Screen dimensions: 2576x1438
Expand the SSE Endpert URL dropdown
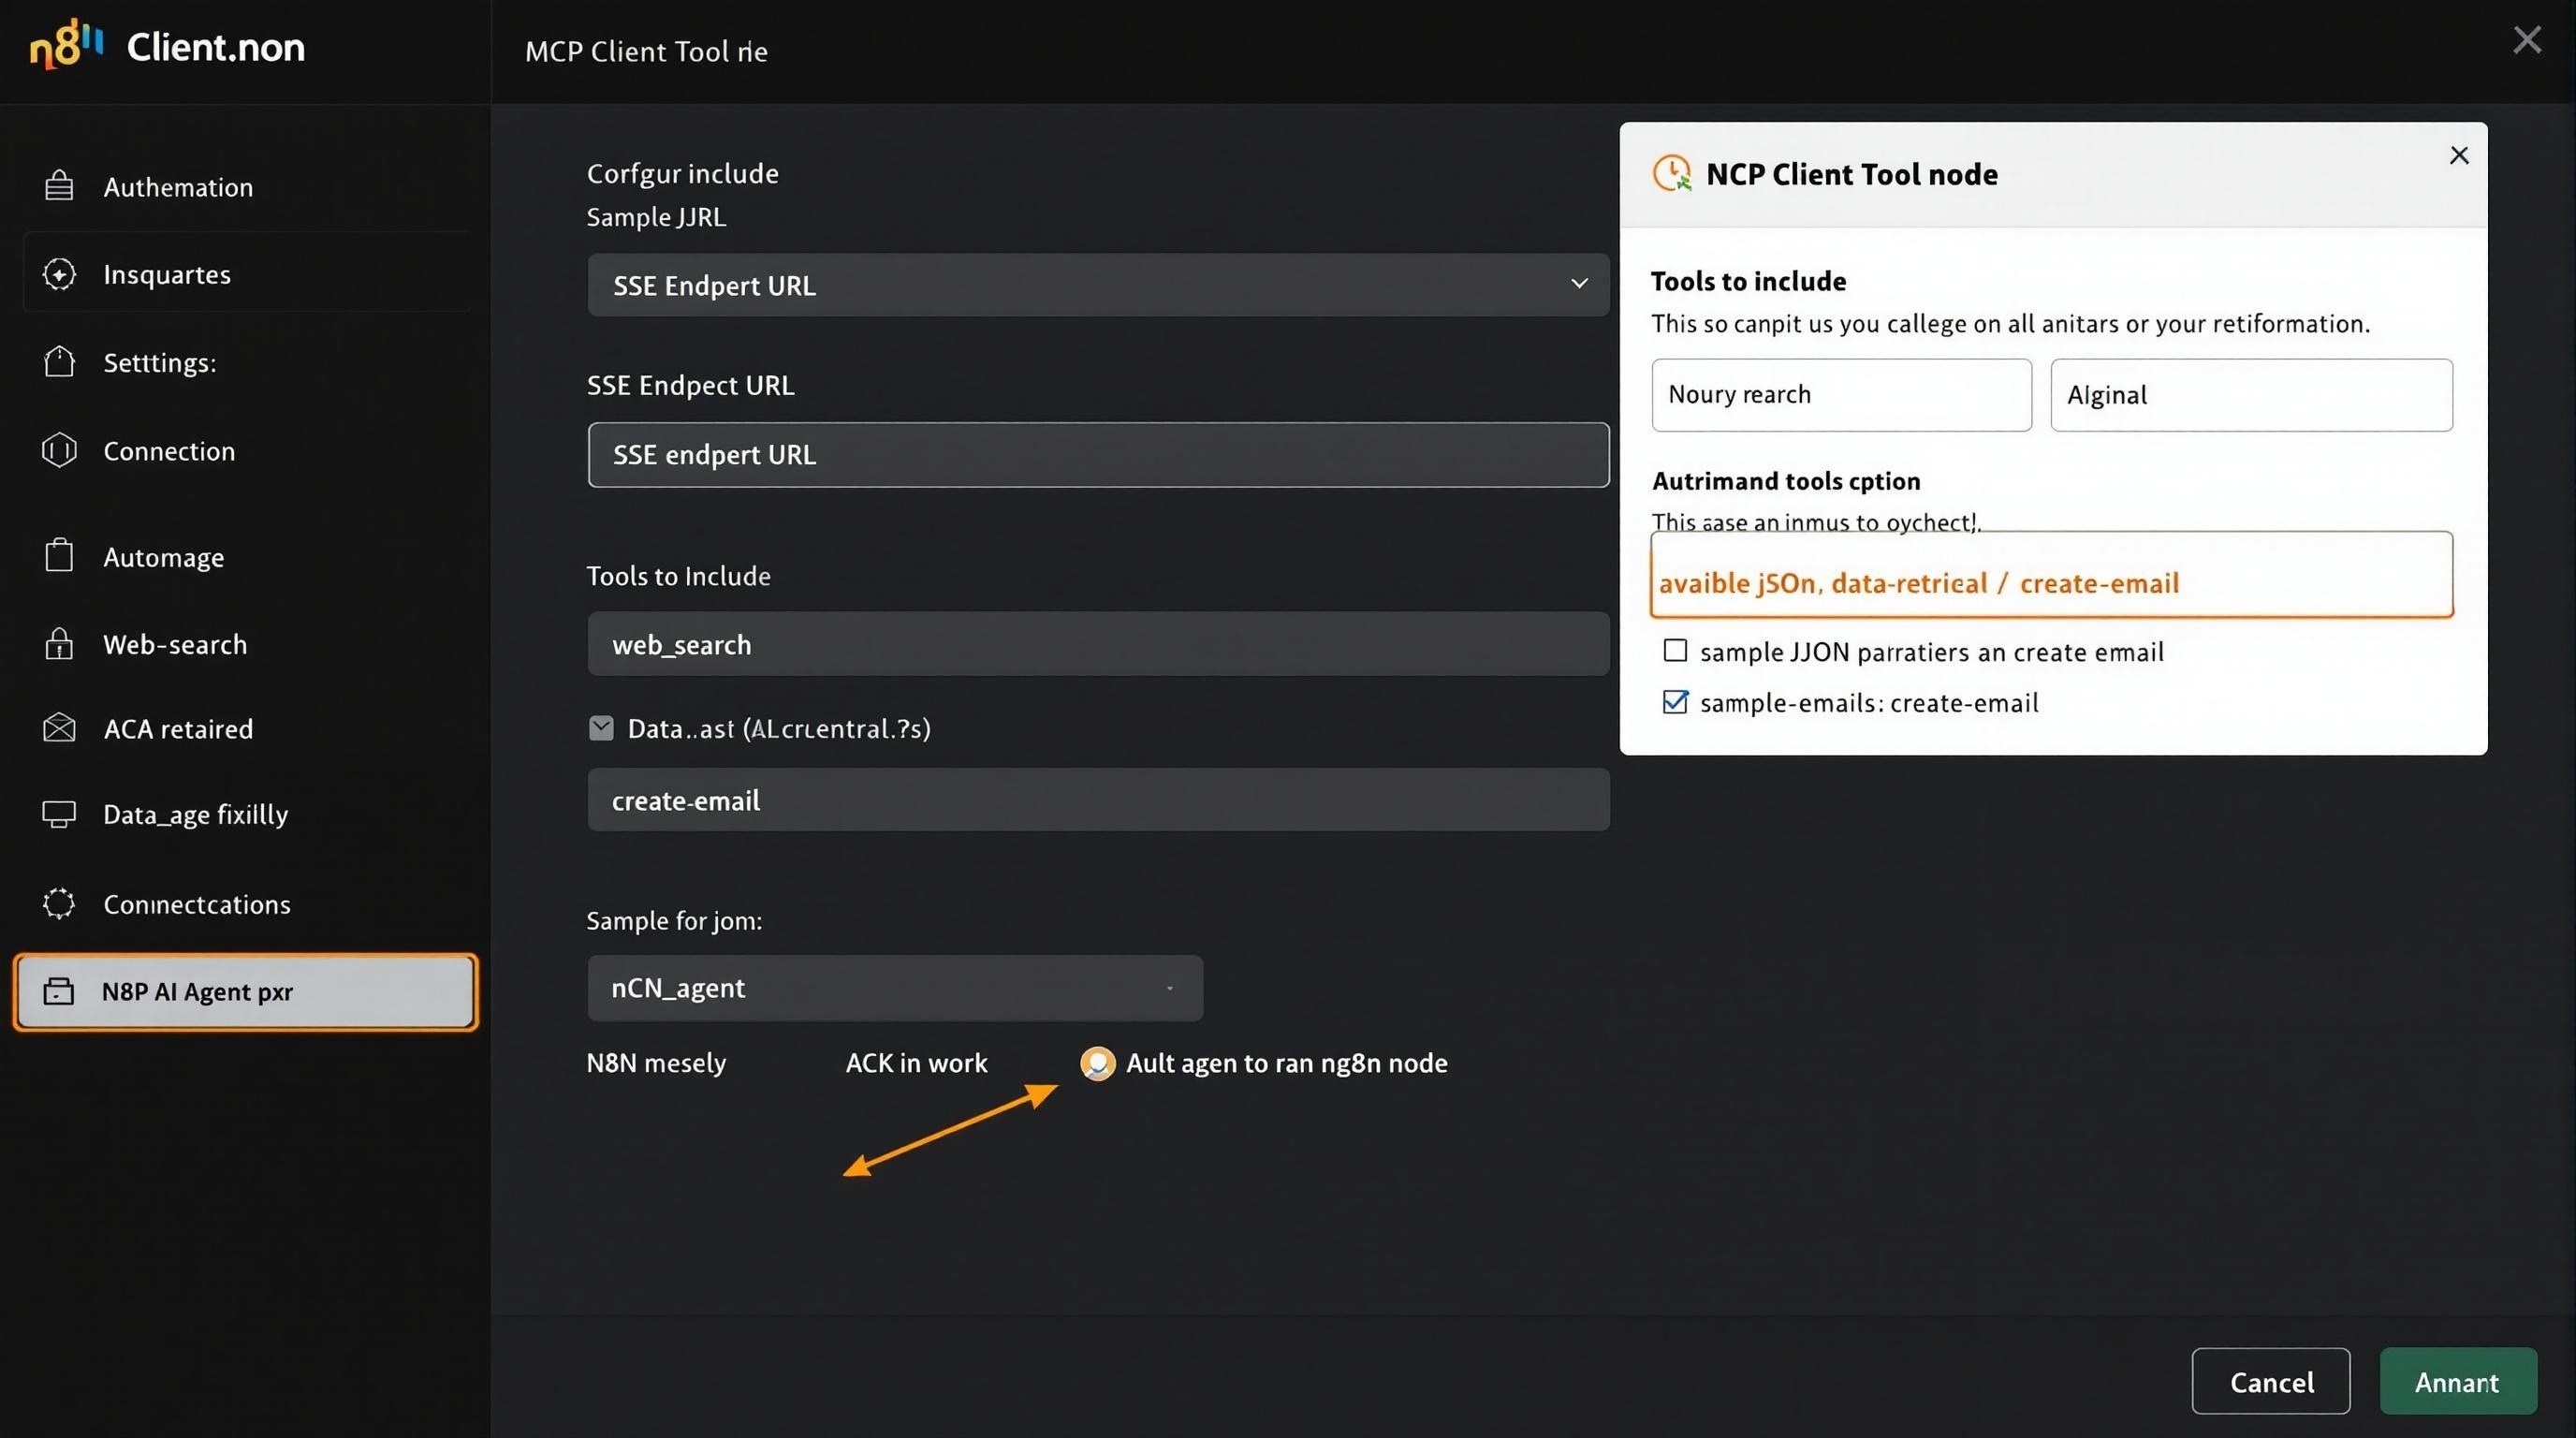coord(1098,285)
